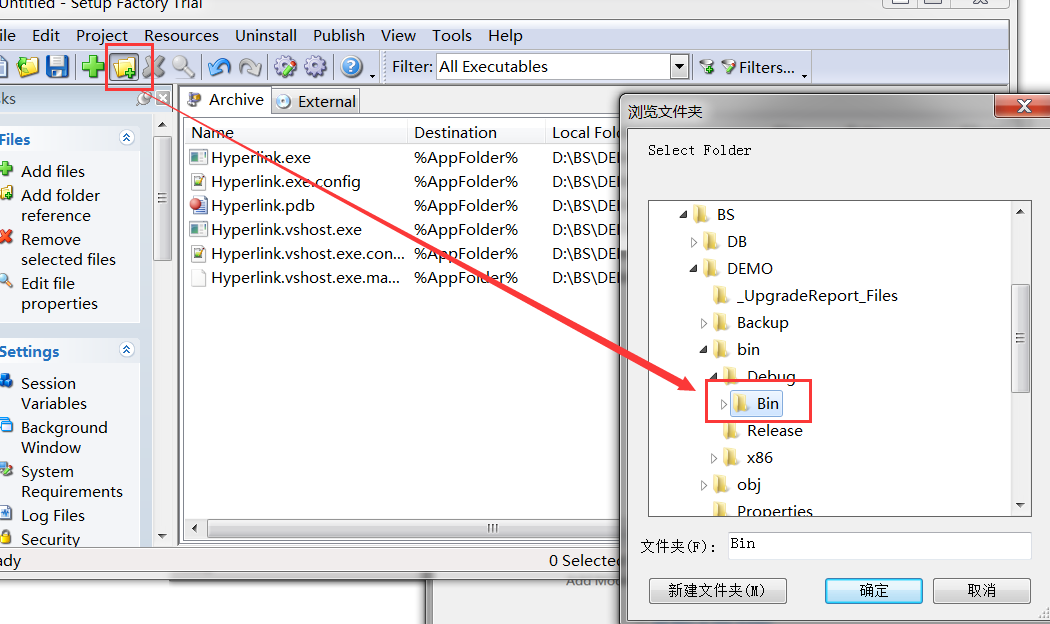The image size is (1050, 624).
Task: Expand the DB folder tree node
Action: pos(694,242)
